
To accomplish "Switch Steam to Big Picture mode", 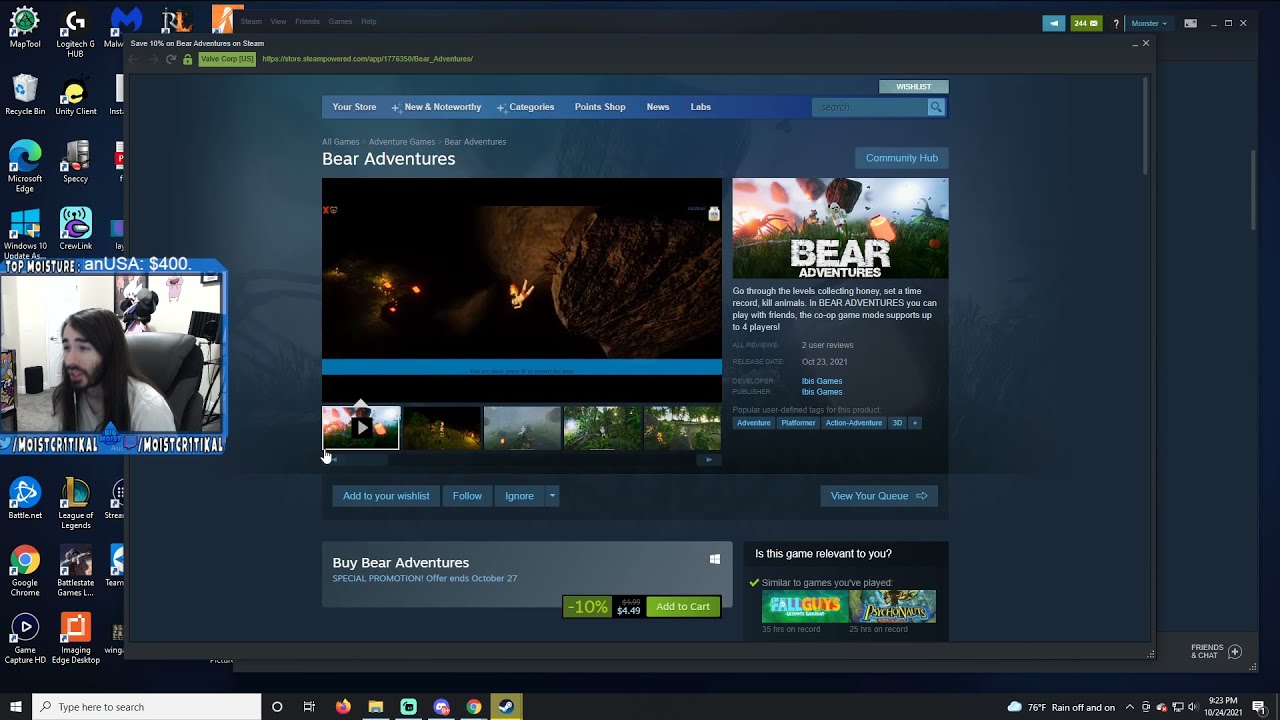I will 1190,23.
